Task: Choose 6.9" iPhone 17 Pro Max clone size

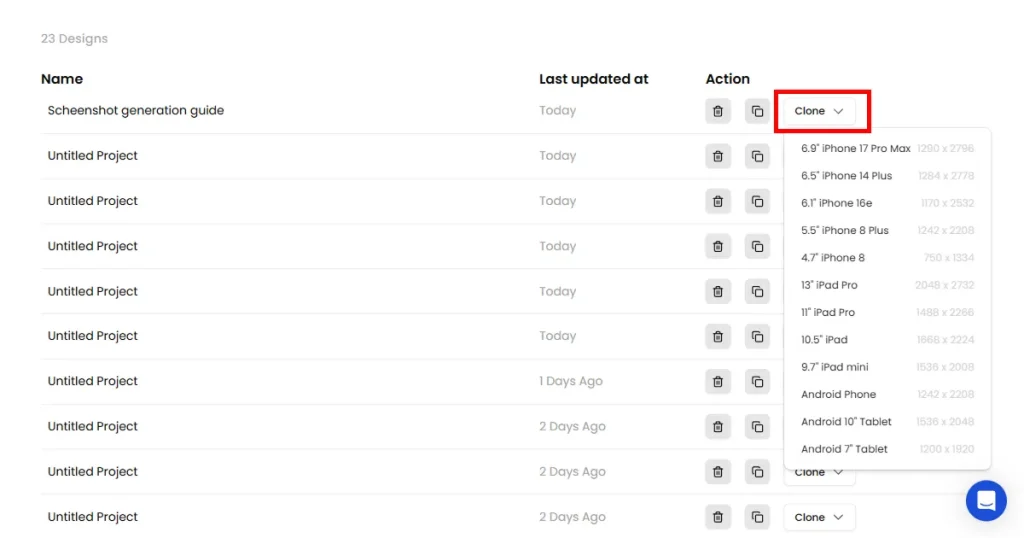Action: [x=887, y=148]
